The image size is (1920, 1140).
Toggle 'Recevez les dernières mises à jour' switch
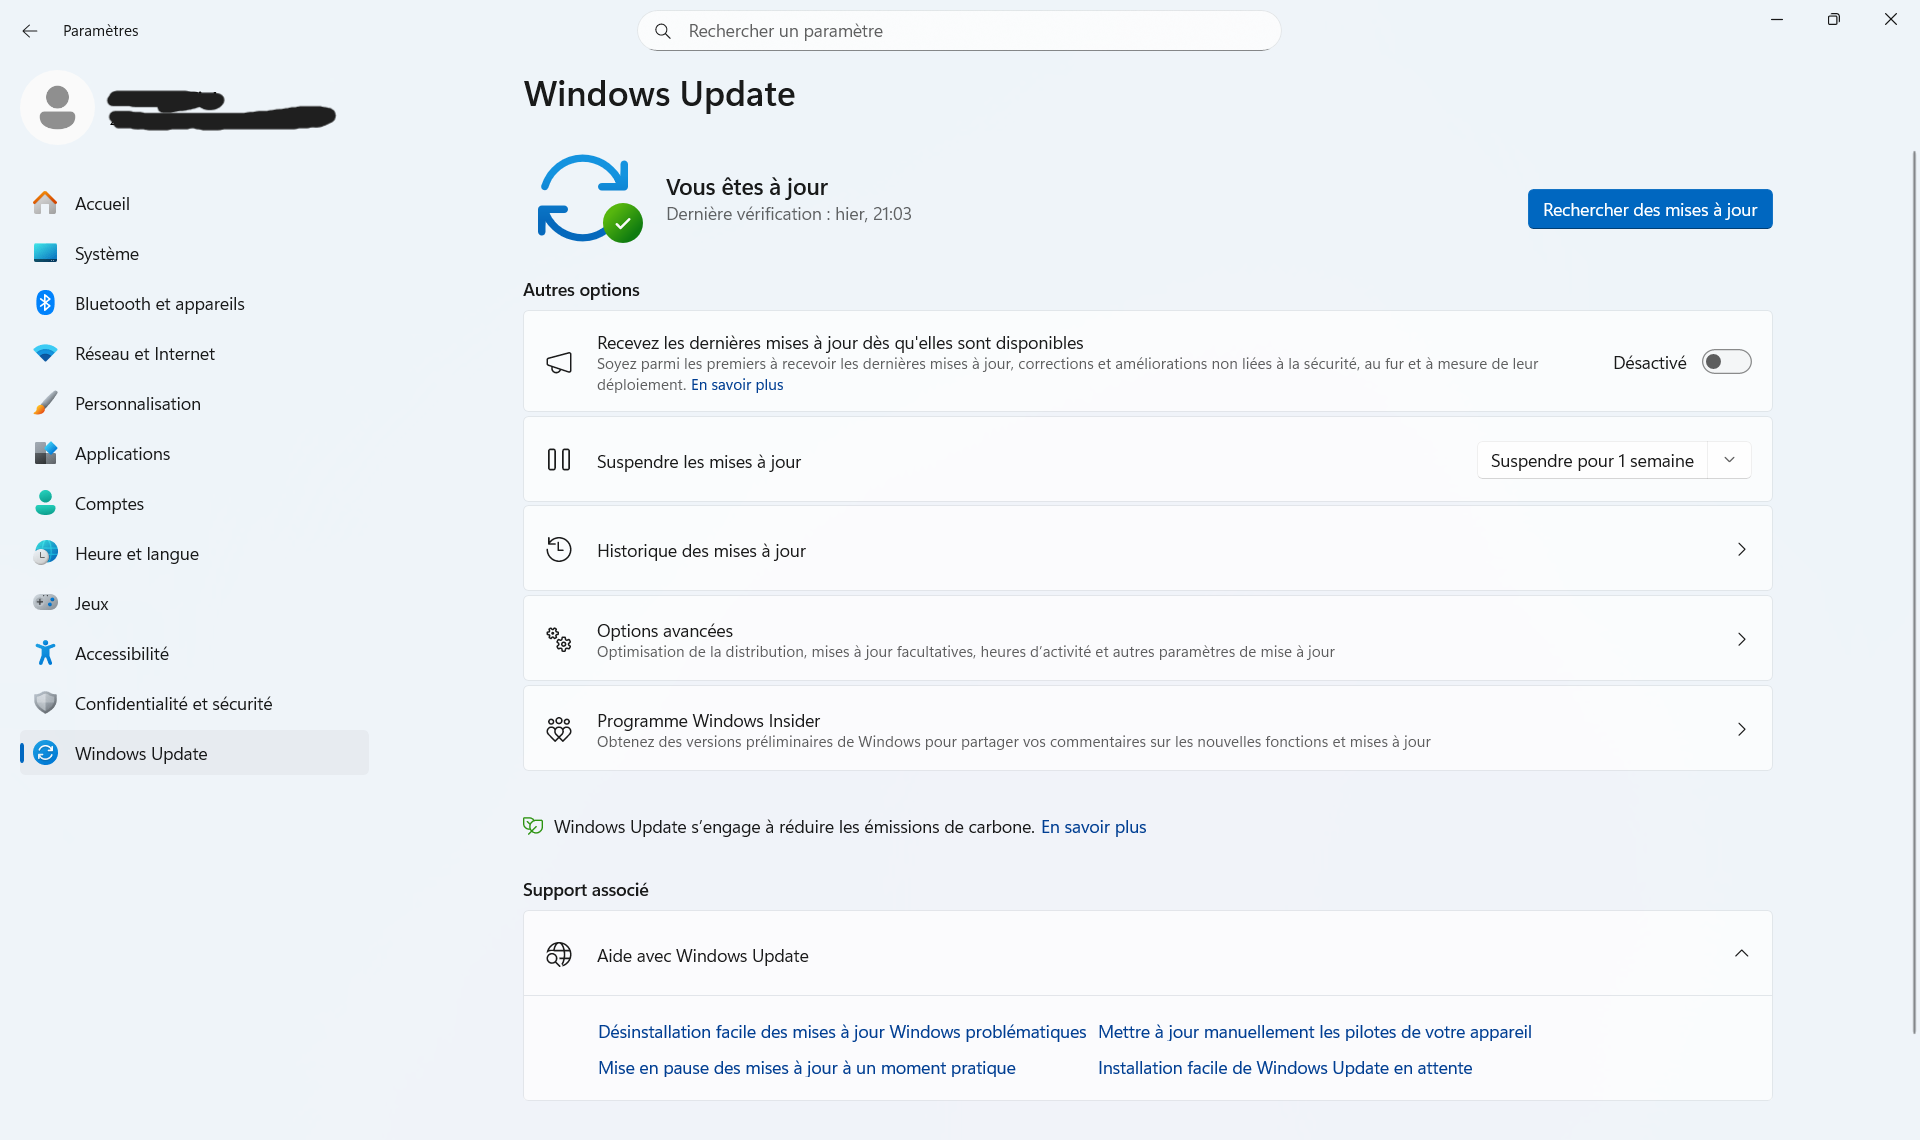click(x=1727, y=361)
